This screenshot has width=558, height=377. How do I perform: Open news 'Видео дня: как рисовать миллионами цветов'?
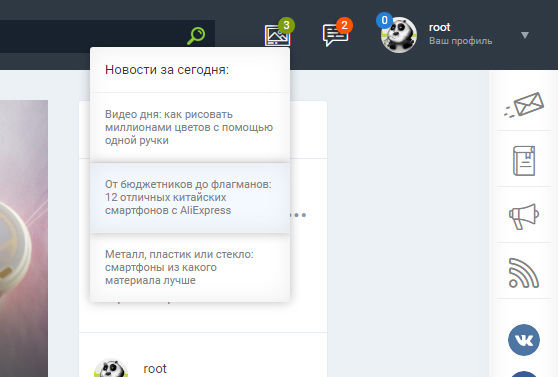coord(190,127)
